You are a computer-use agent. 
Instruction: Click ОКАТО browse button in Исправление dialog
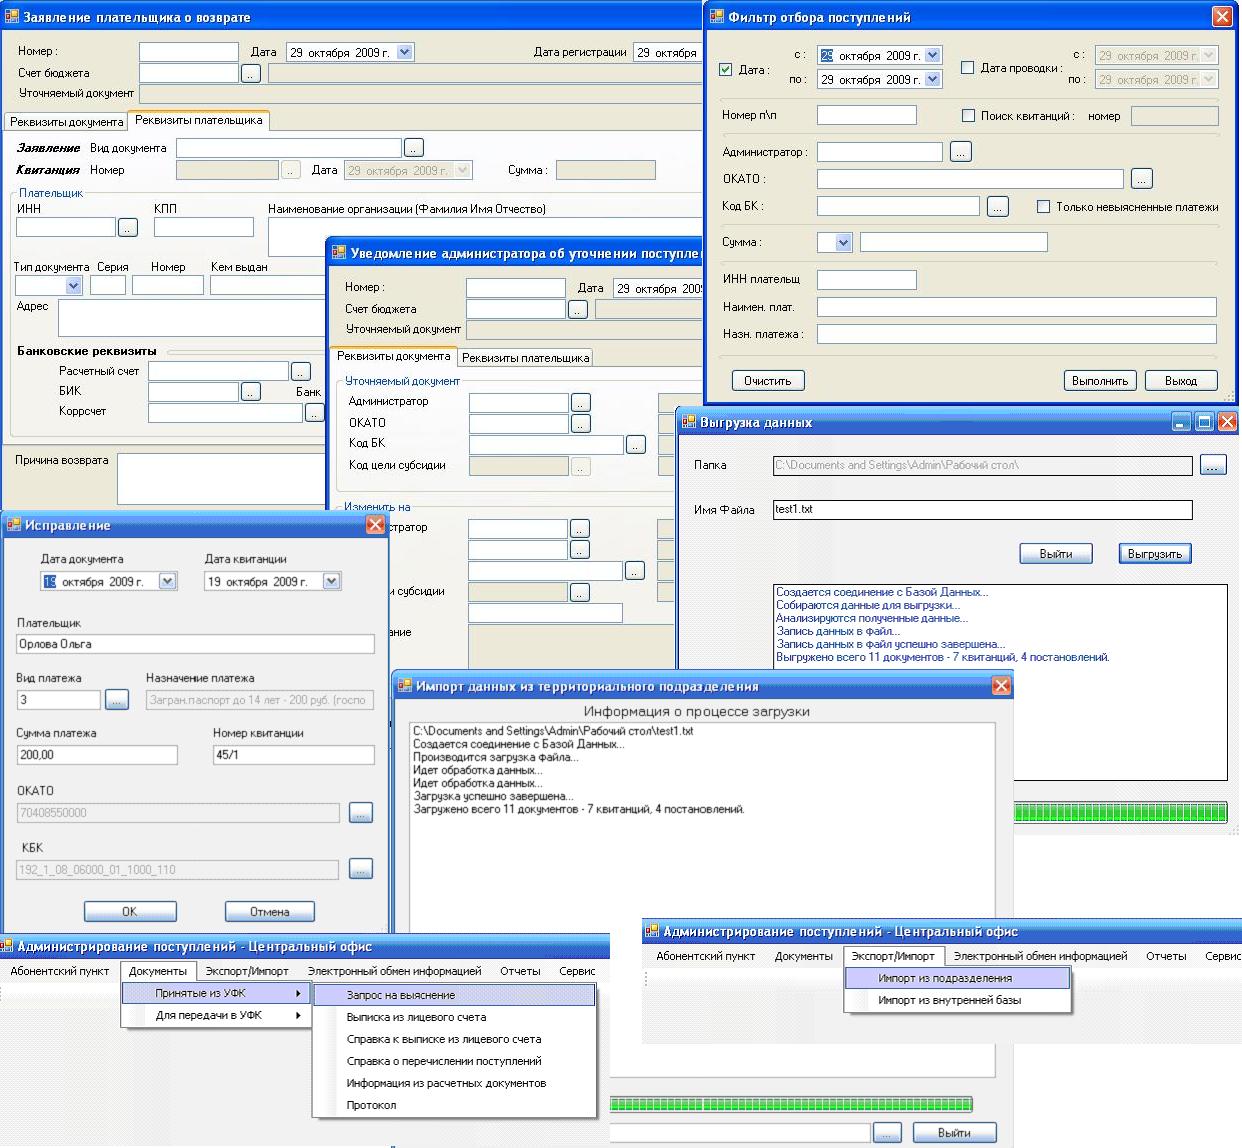(x=361, y=813)
